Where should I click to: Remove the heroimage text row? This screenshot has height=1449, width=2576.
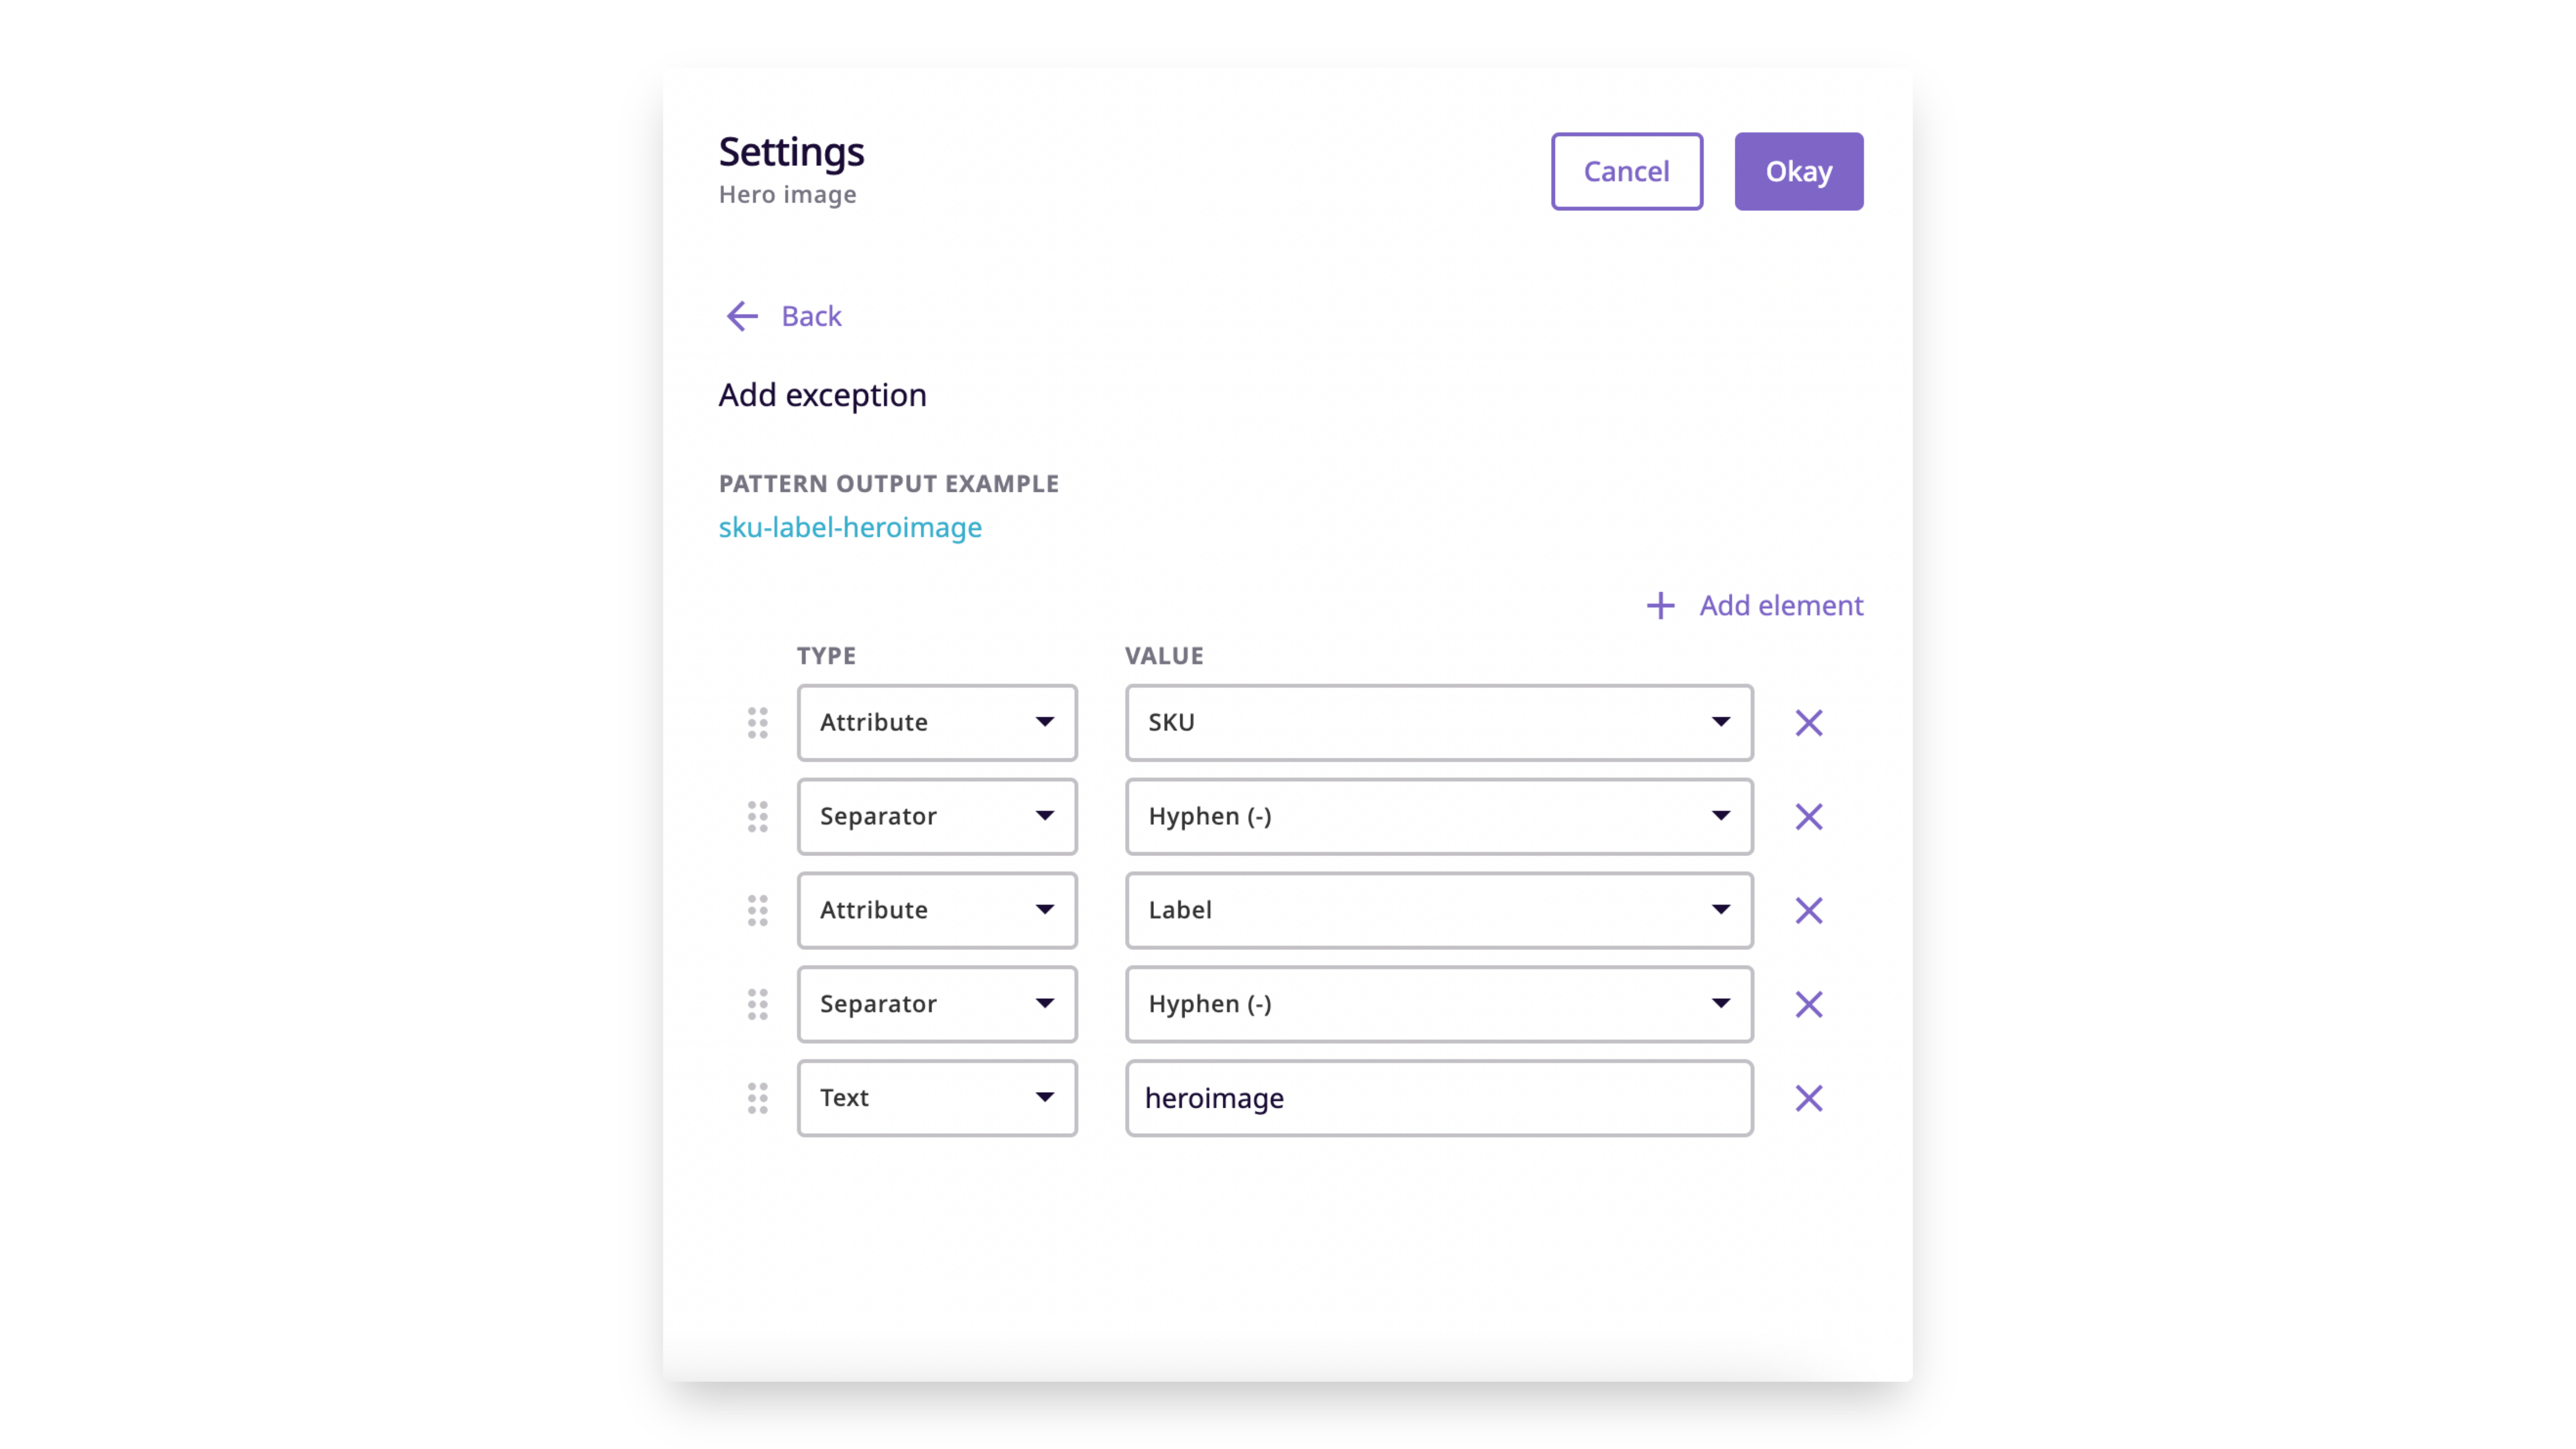pos(1808,1098)
